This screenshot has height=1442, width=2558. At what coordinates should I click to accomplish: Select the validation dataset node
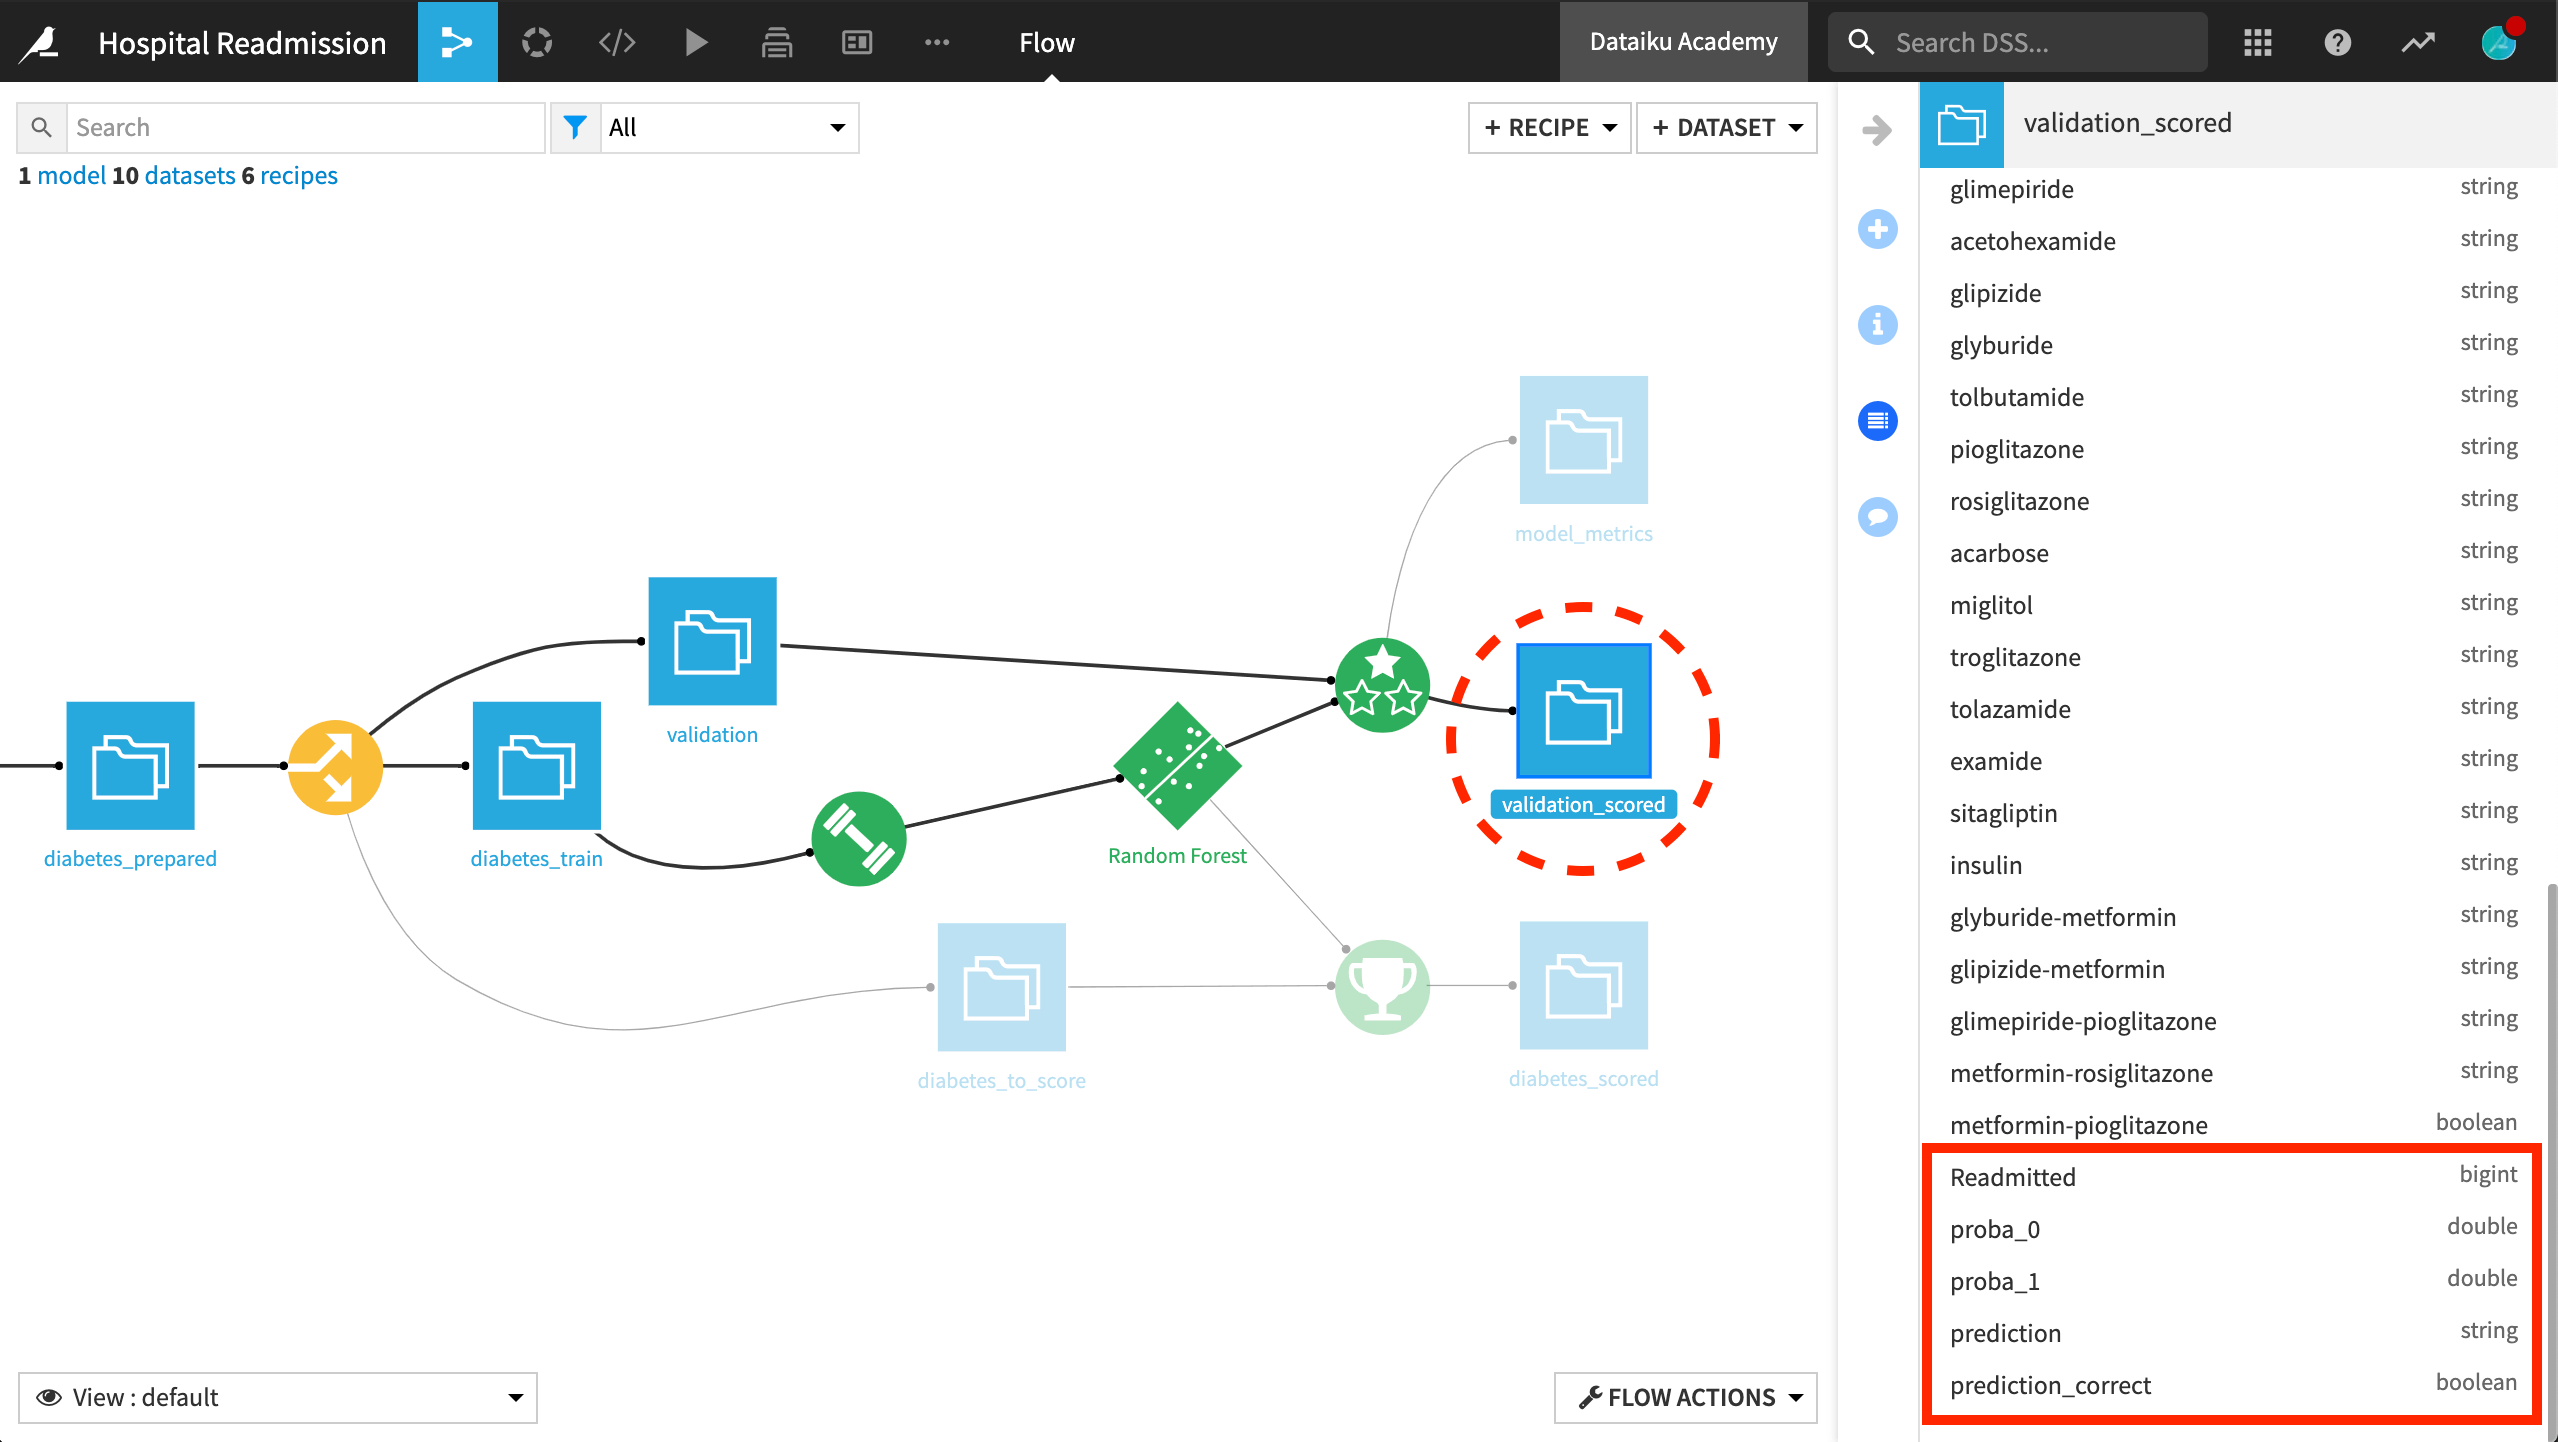click(x=712, y=641)
